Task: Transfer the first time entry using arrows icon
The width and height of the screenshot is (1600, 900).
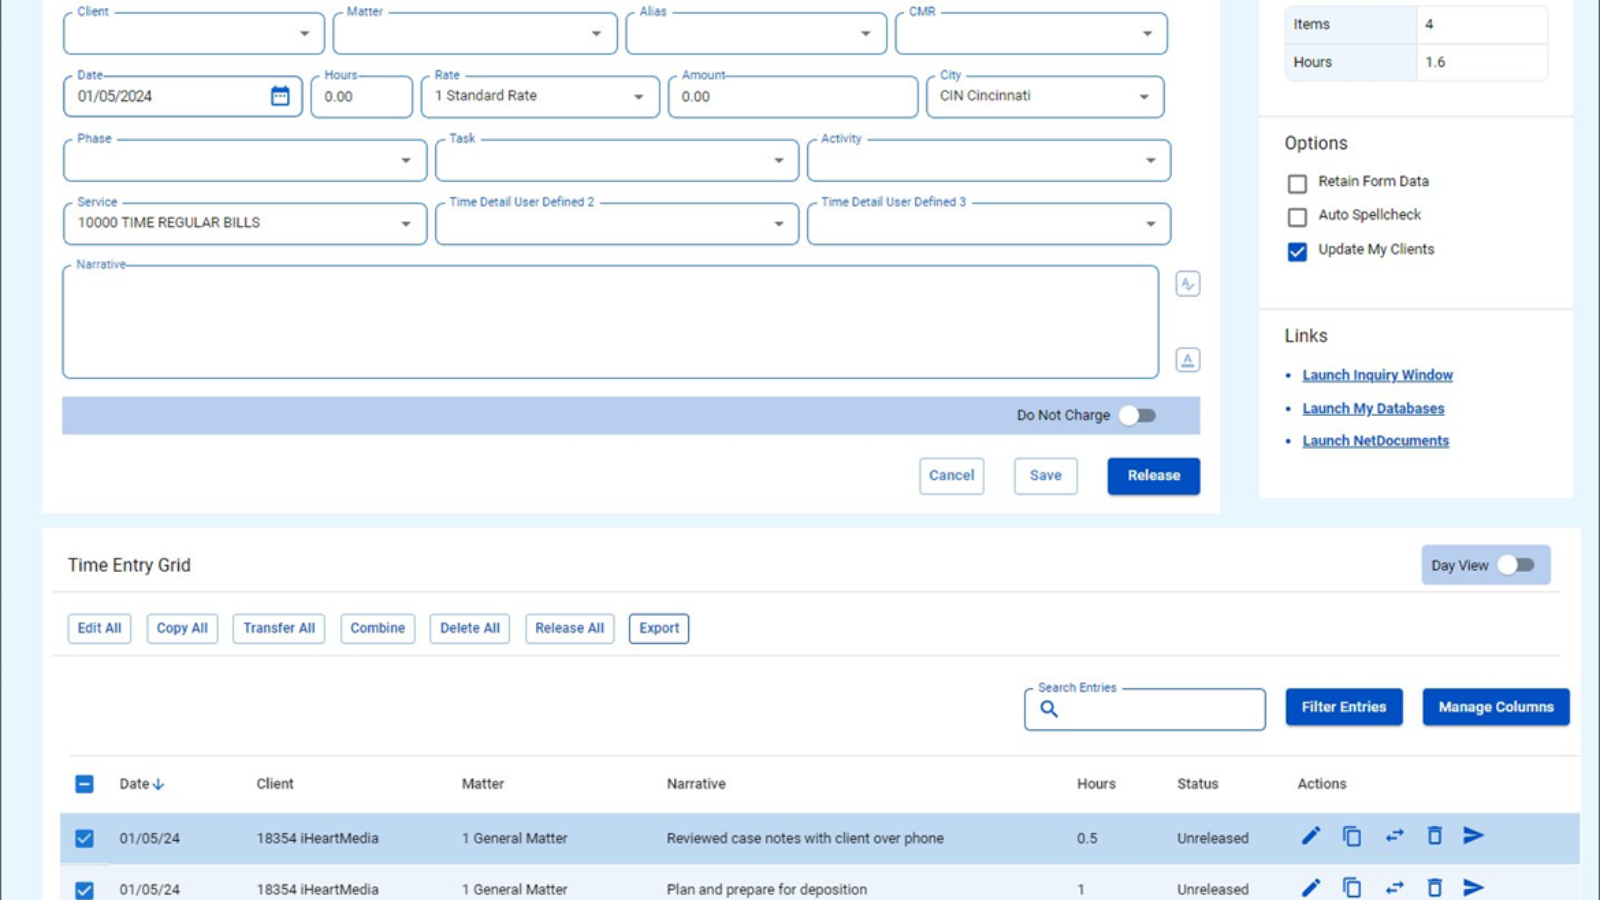Action: (x=1394, y=836)
